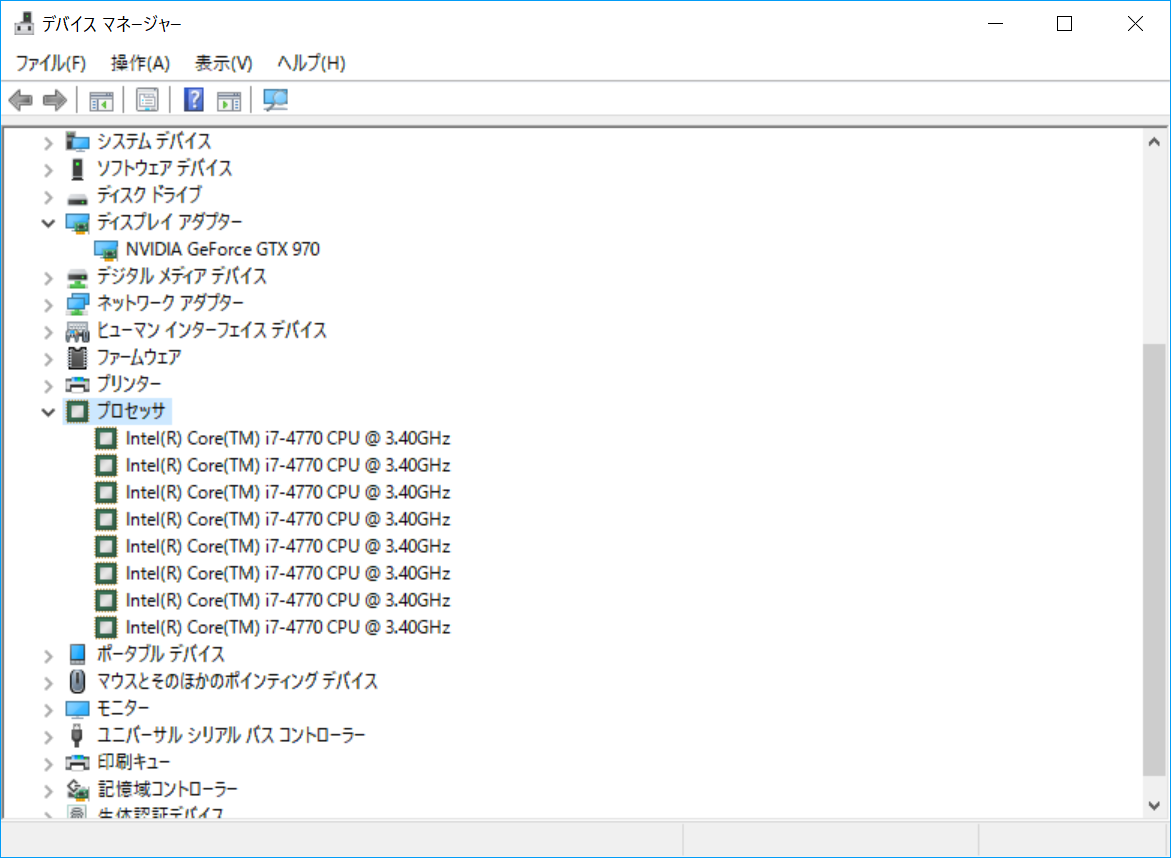Click the scrollbar down arrow

coord(1154,805)
